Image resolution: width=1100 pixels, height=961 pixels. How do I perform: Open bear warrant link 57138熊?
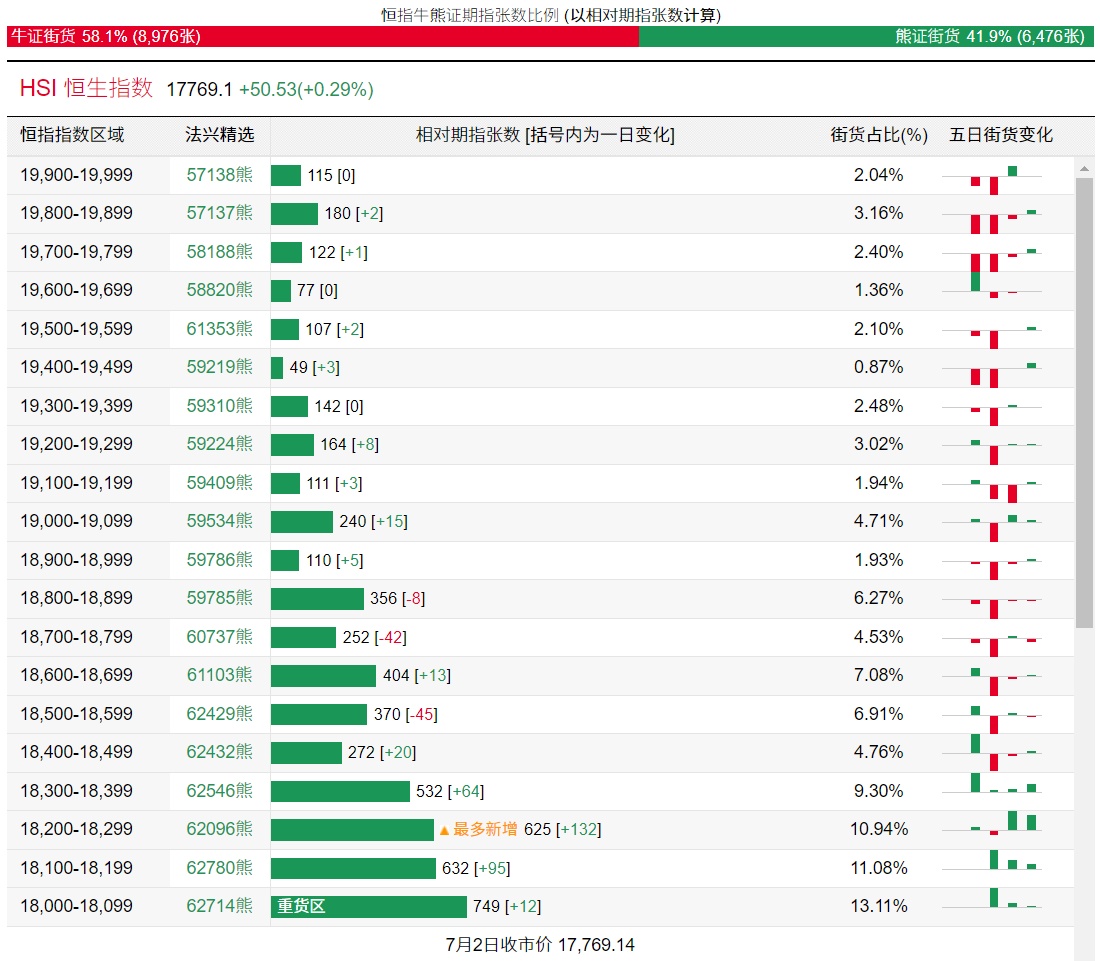coord(219,175)
